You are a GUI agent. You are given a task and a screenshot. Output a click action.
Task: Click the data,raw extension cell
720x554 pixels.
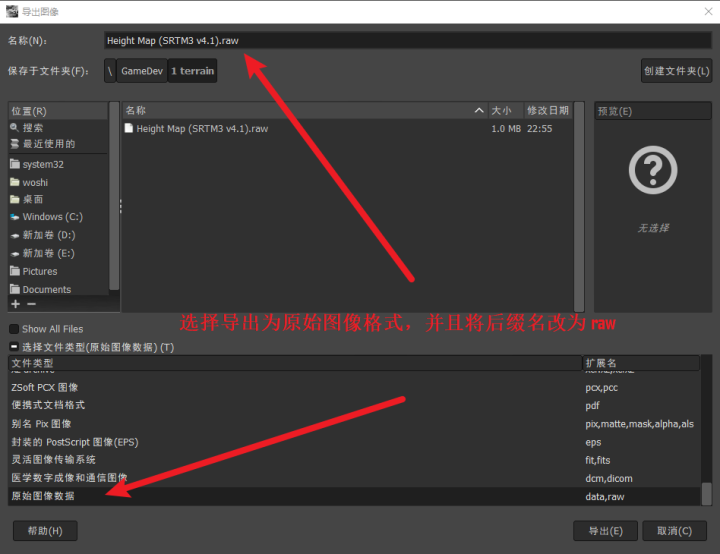(x=605, y=497)
